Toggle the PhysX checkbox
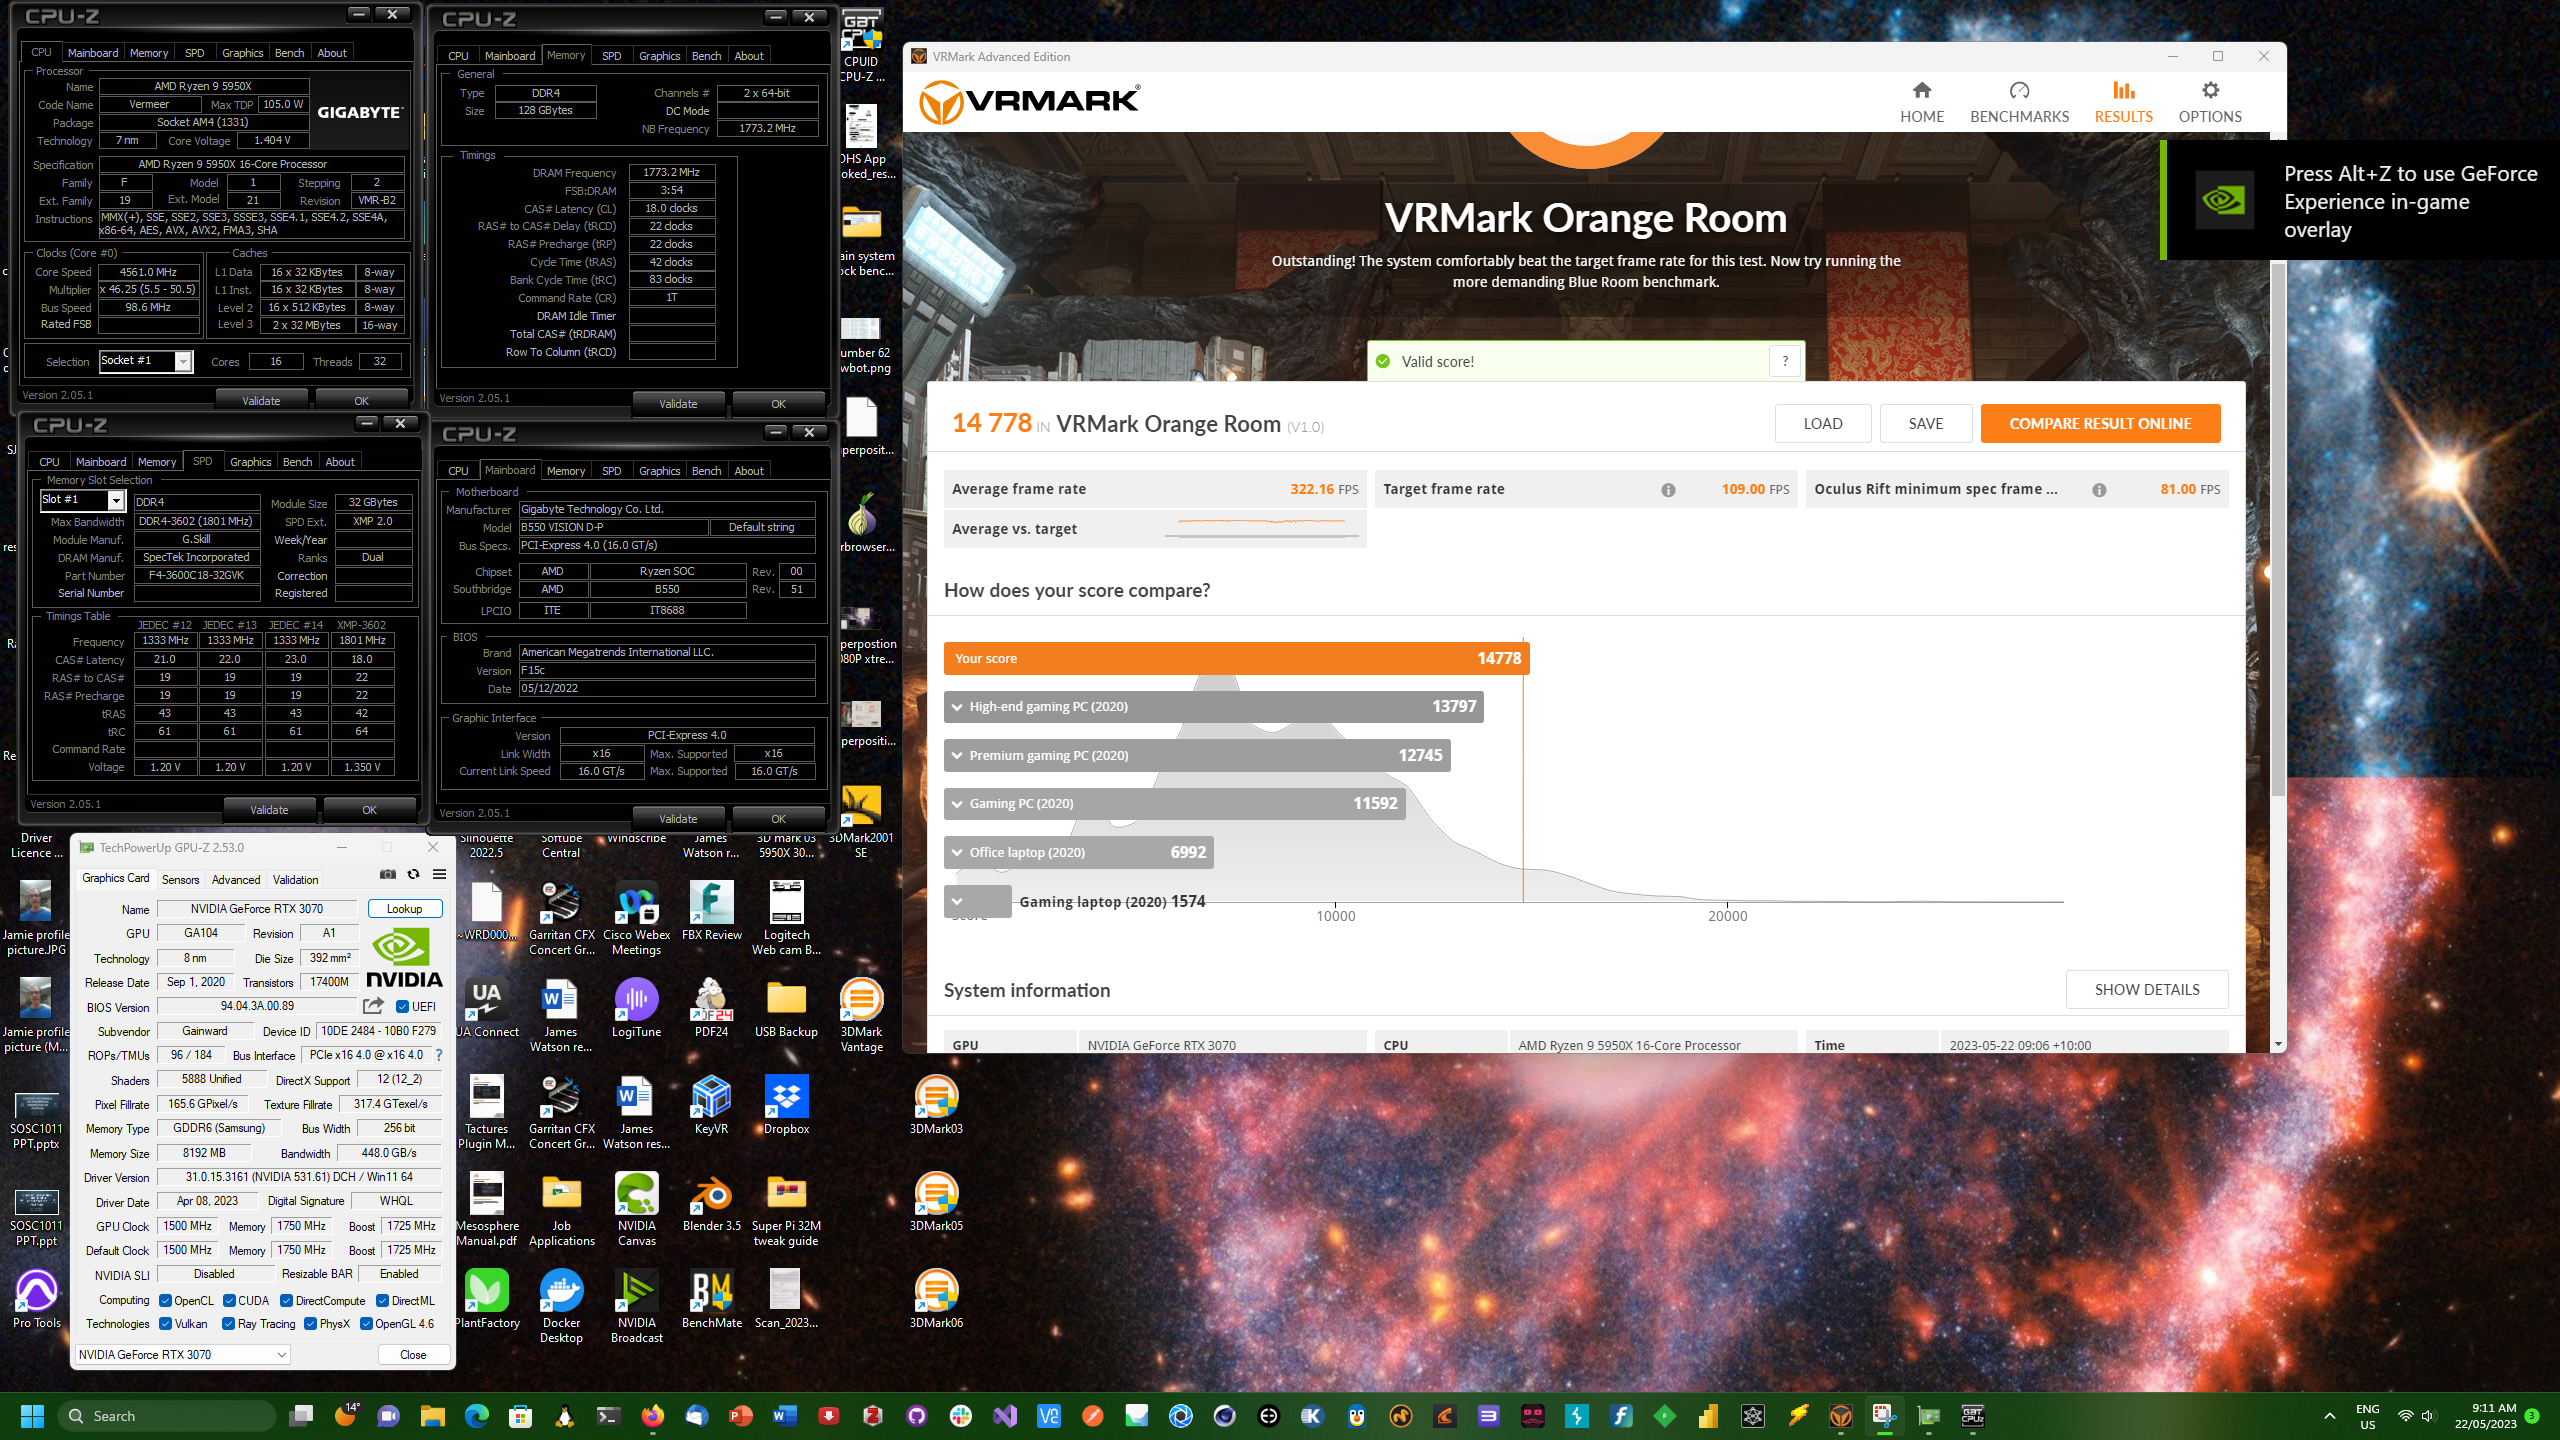Screen dimensions: 2560x1440 [310, 1324]
